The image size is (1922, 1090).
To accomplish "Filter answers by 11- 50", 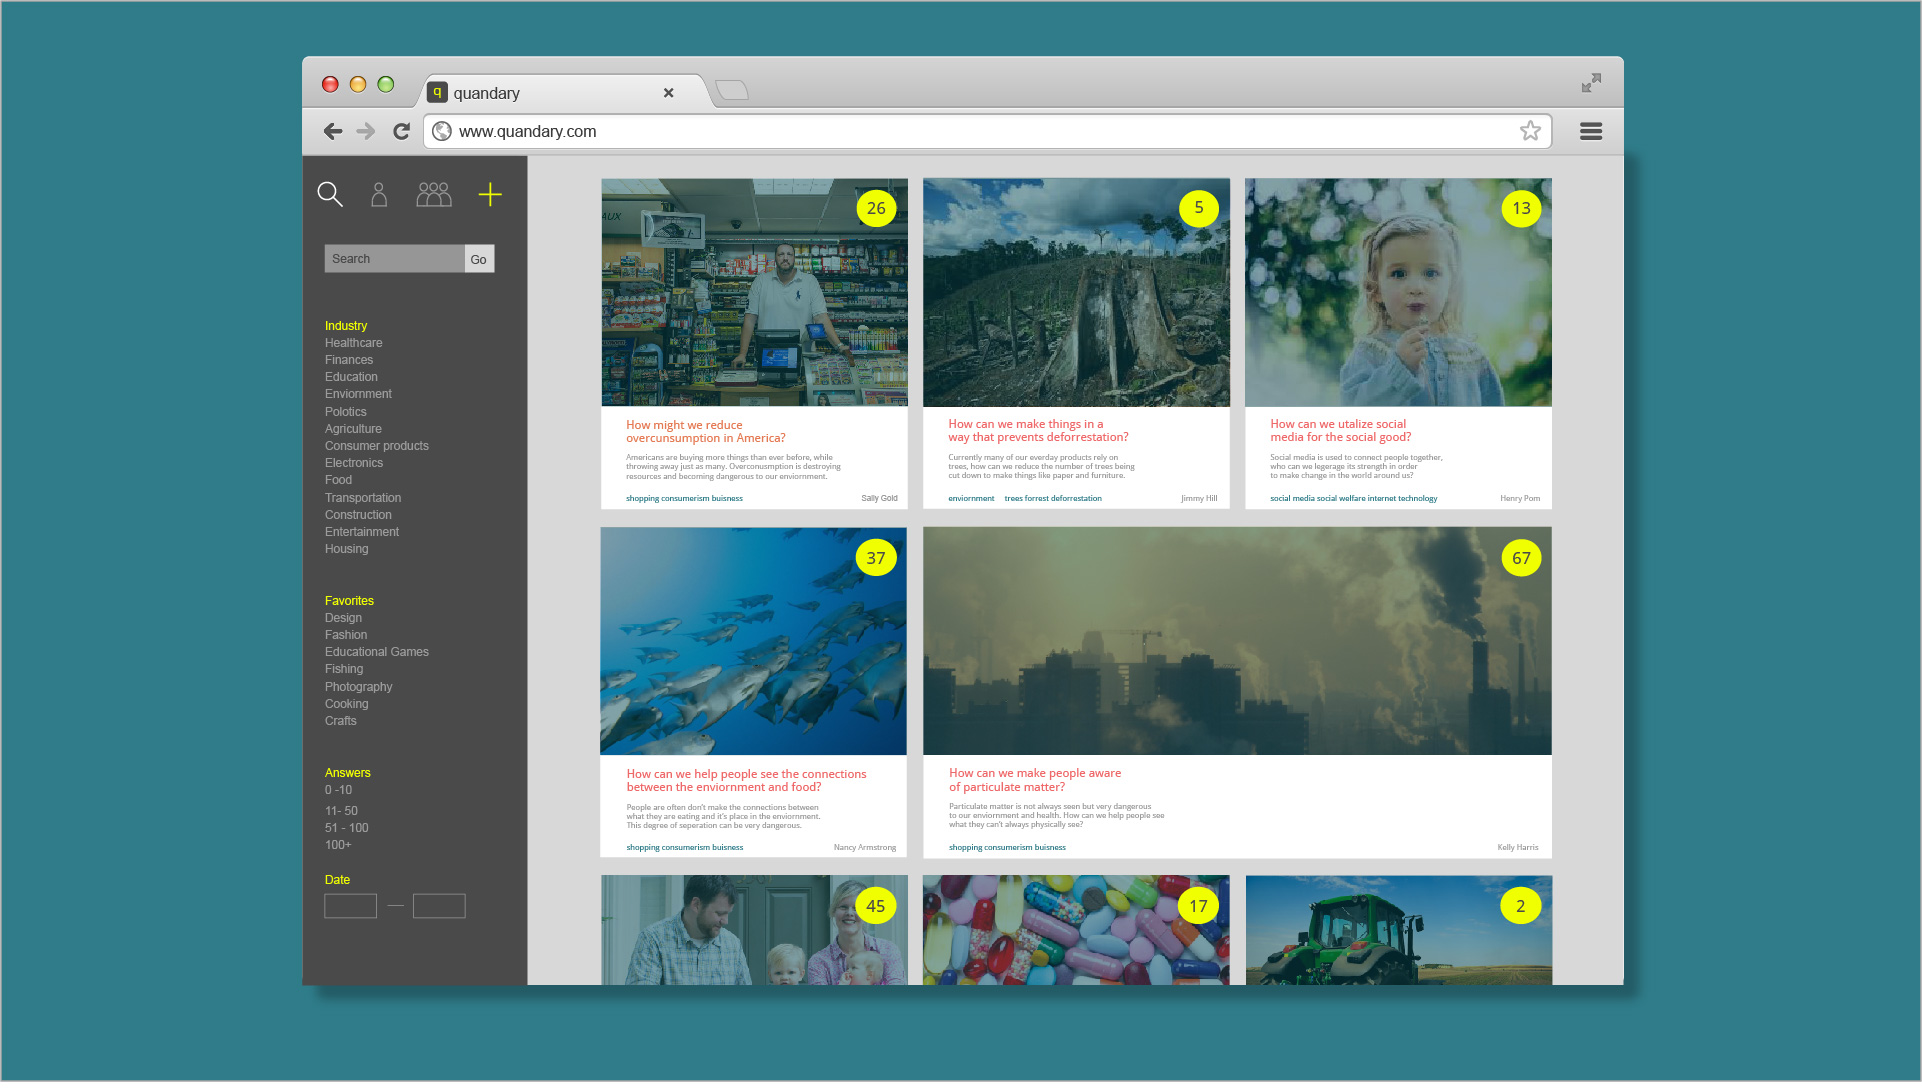I will [x=341, y=811].
